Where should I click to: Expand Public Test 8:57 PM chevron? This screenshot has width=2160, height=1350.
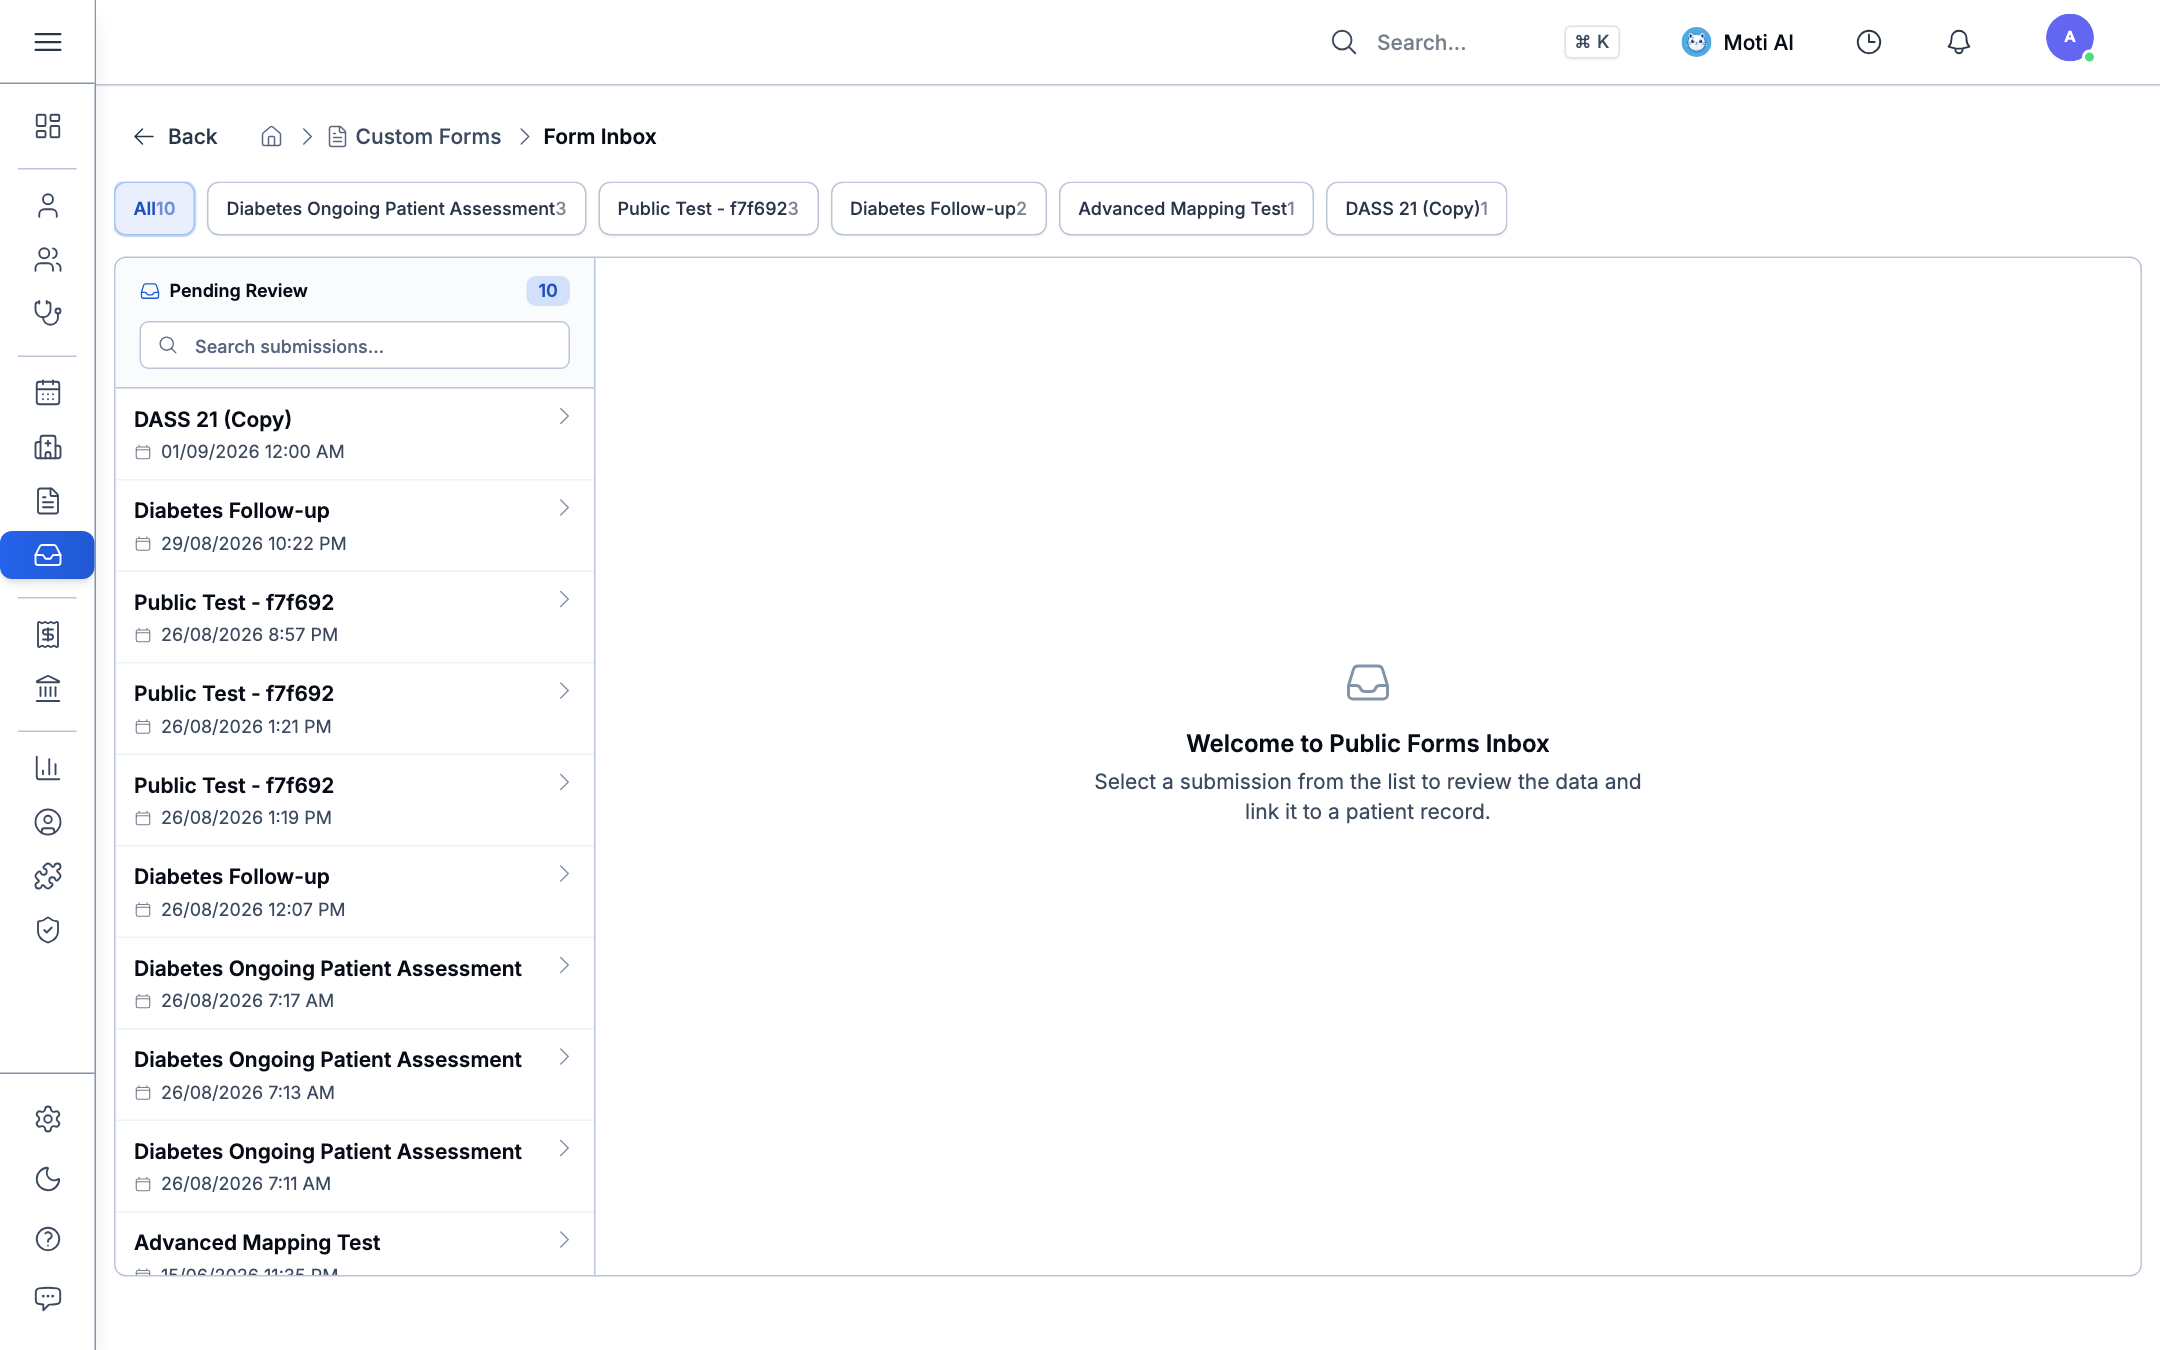pyautogui.click(x=564, y=599)
